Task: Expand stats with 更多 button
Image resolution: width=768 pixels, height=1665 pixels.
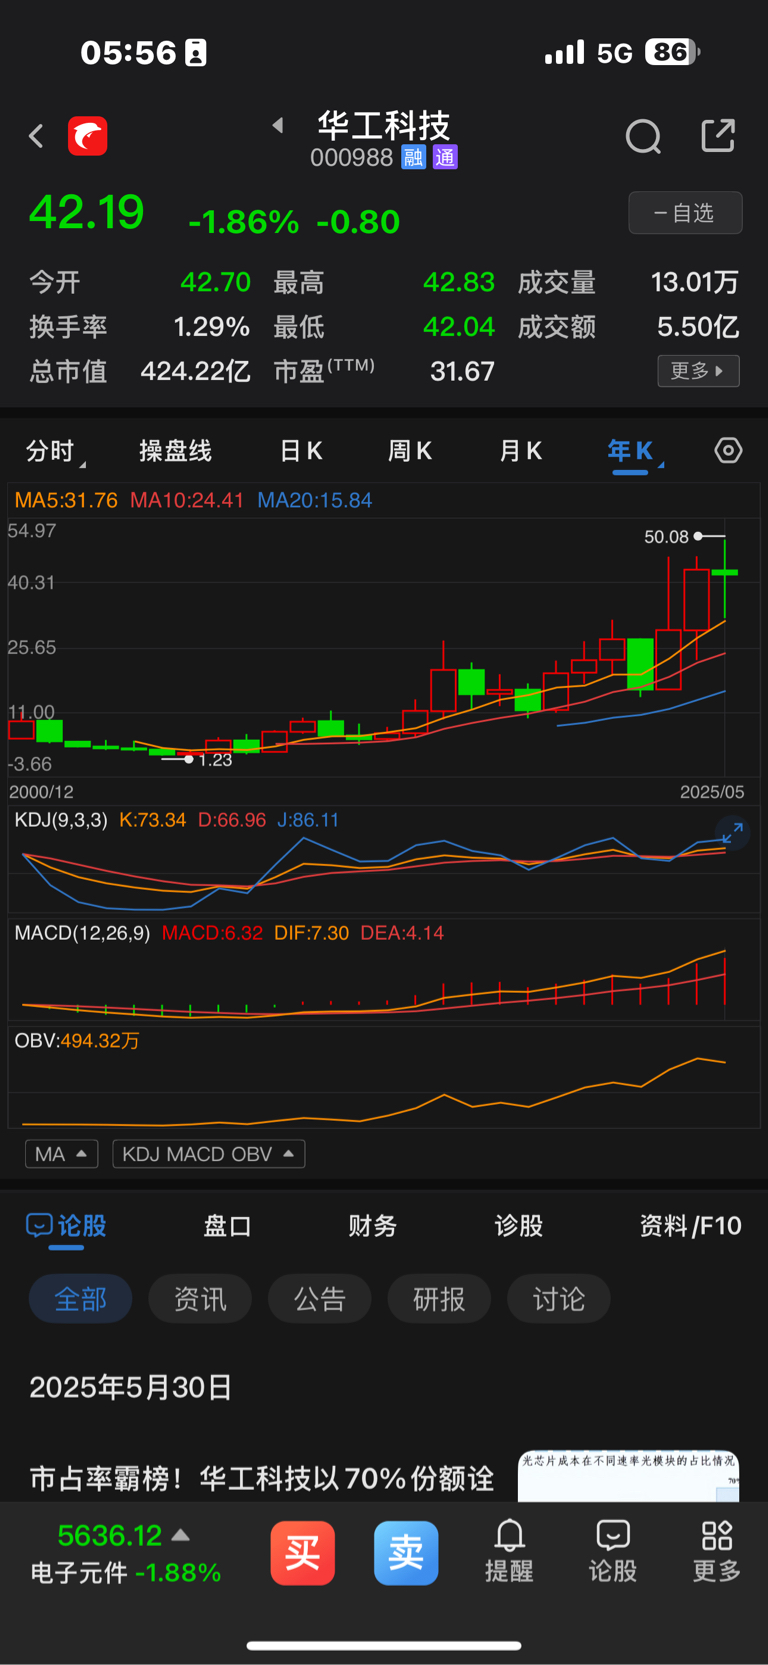Action: (x=698, y=371)
